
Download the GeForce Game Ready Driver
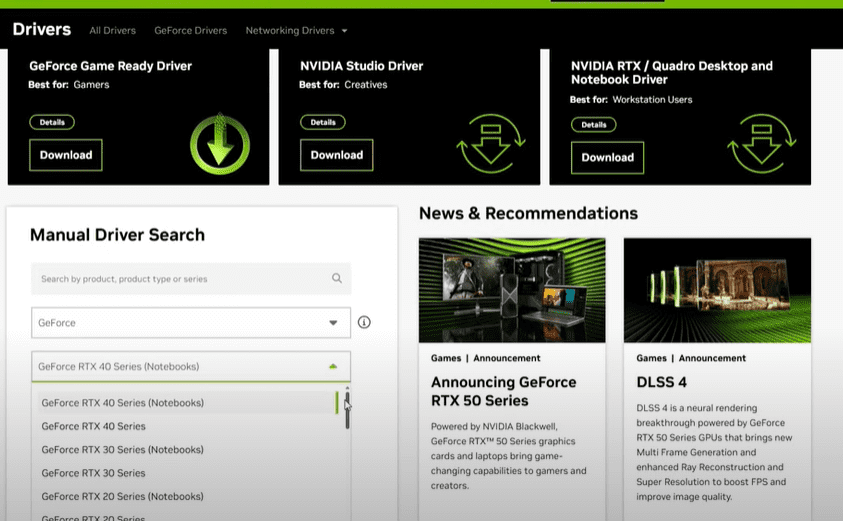point(66,155)
